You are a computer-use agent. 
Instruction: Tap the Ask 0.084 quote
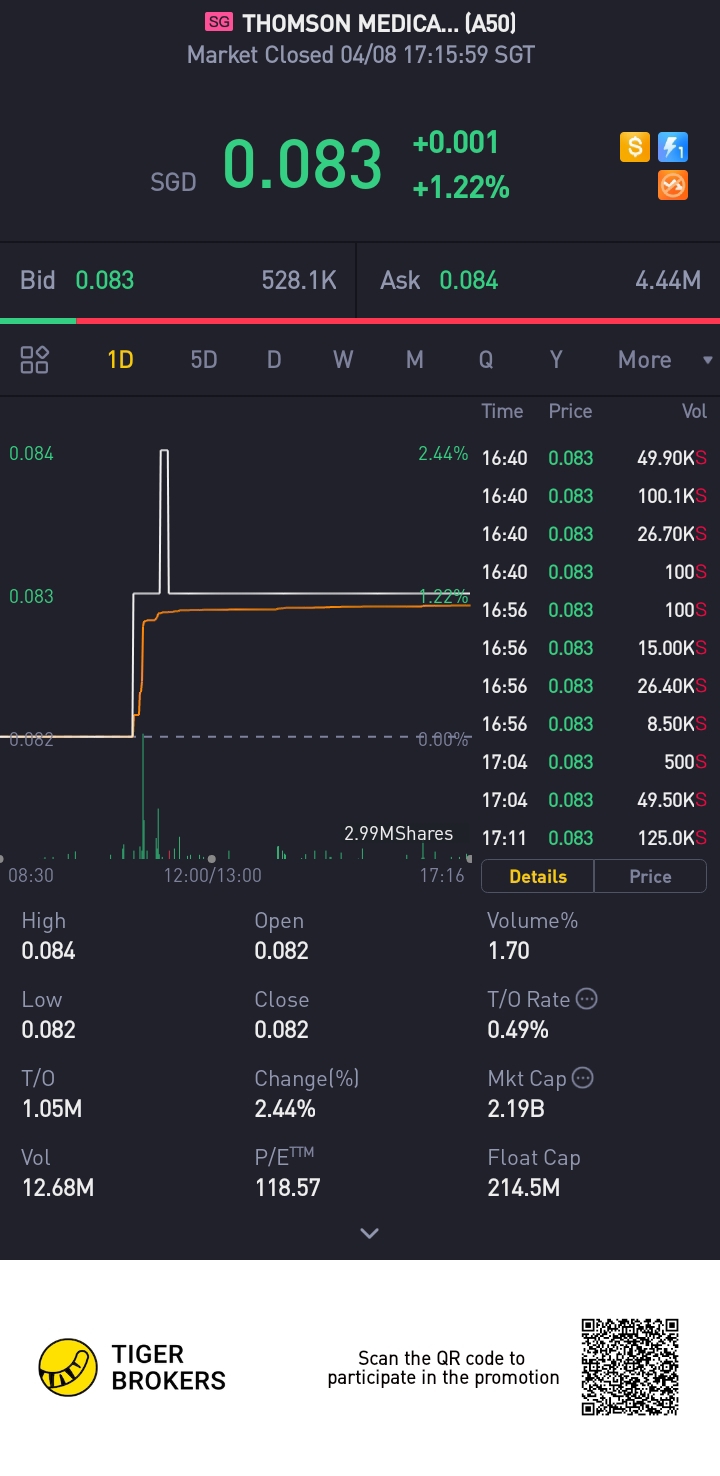click(x=540, y=280)
